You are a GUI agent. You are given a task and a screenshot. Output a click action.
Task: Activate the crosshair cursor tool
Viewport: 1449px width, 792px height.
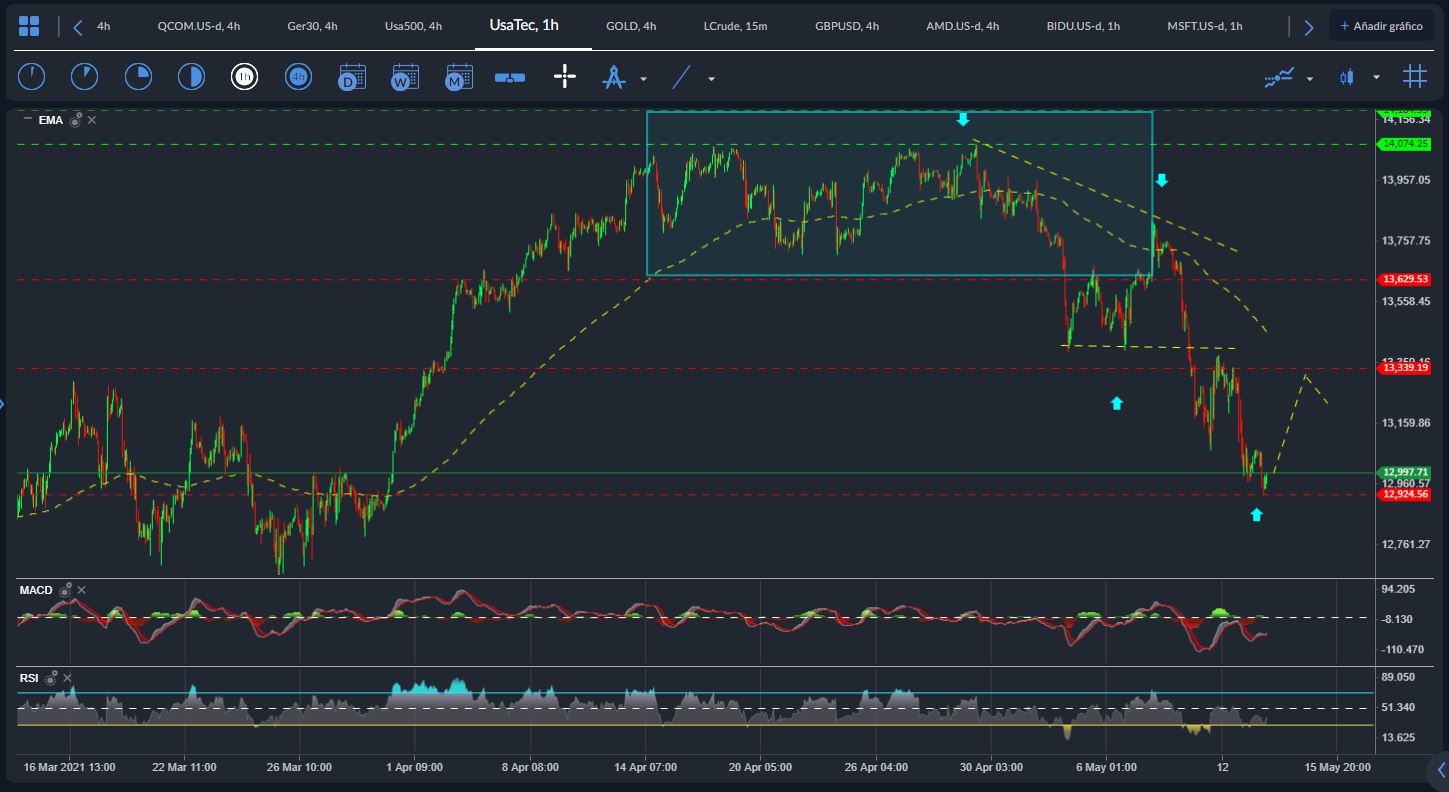tap(565, 77)
